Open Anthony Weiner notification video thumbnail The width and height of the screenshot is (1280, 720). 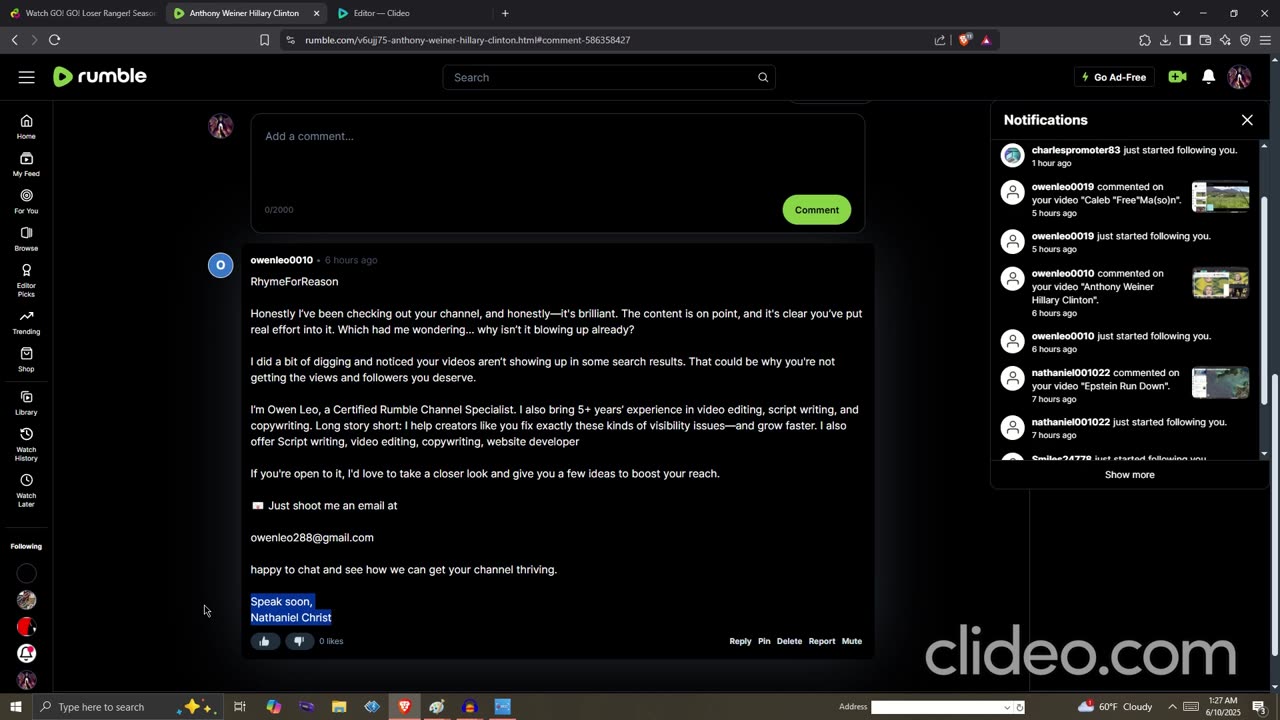tap(1221, 284)
